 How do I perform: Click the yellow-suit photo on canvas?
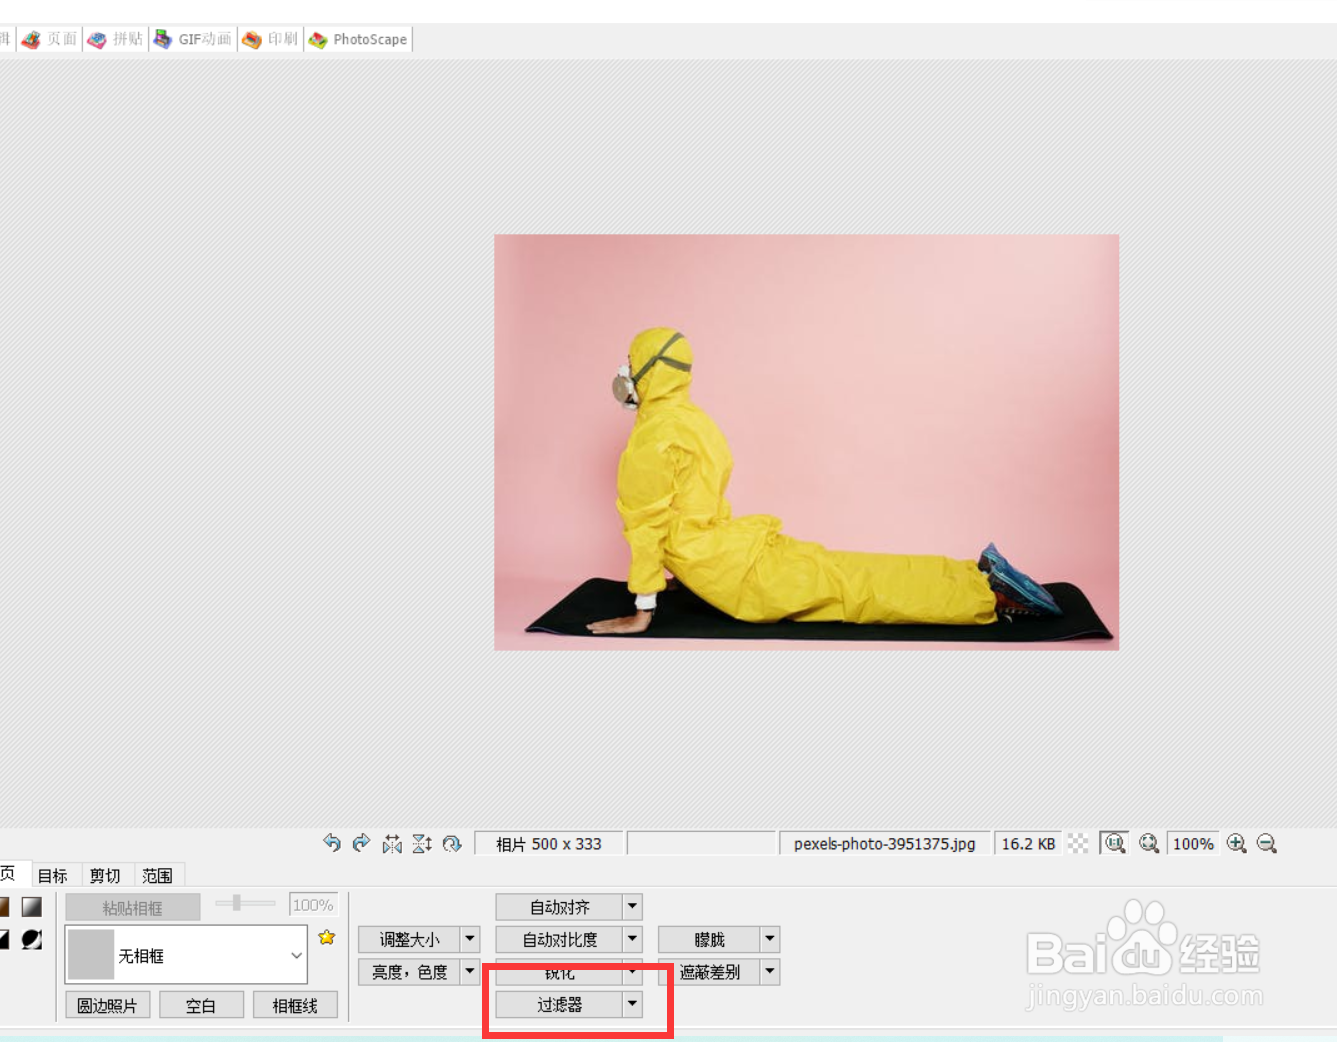point(806,442)
